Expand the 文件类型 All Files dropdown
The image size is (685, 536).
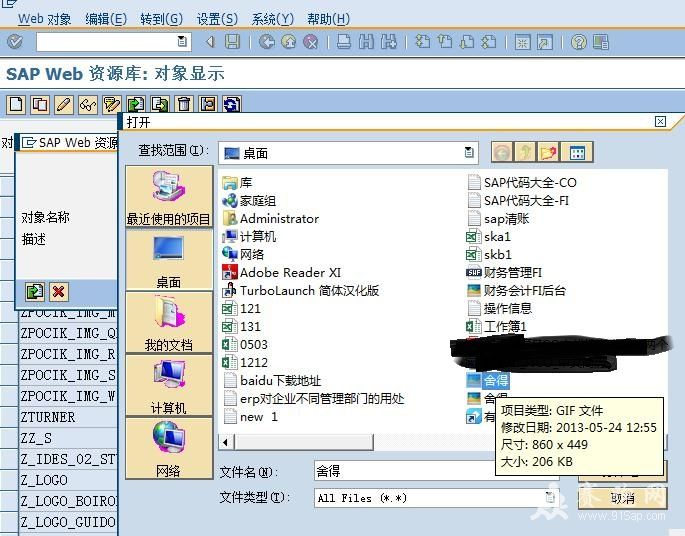click(x=550, y=498)
